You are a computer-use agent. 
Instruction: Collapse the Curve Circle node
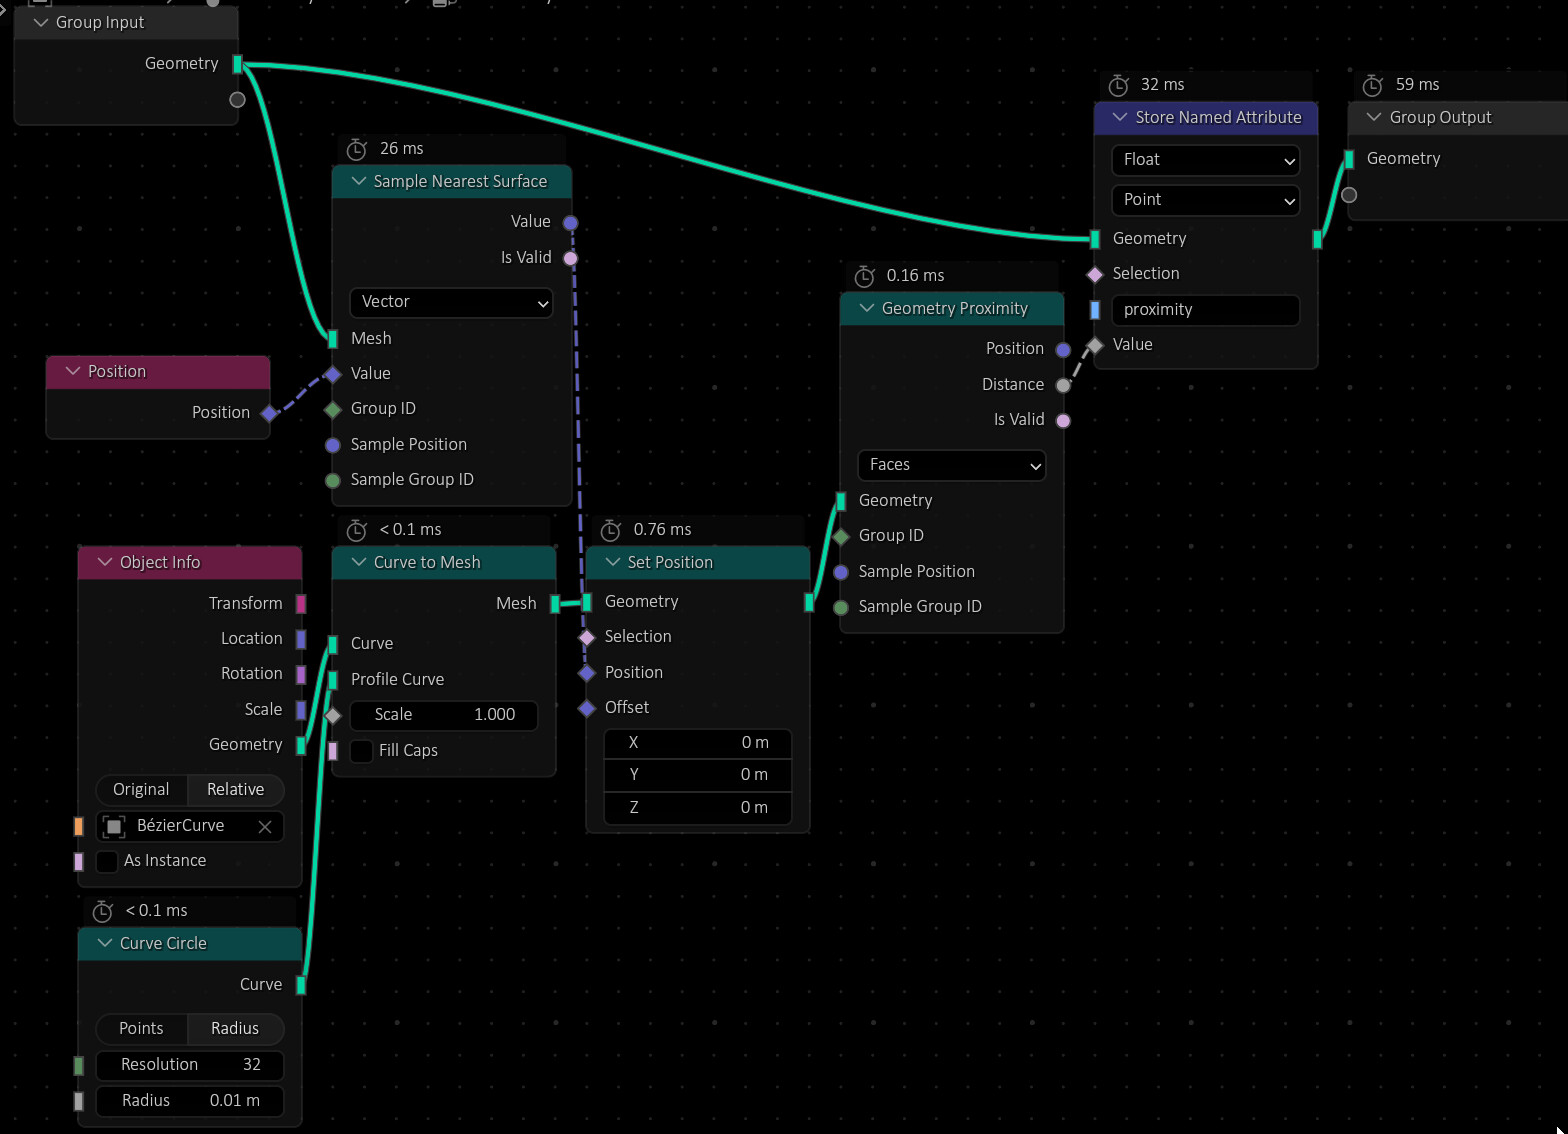pyautogui.click(x=105, y=943)
